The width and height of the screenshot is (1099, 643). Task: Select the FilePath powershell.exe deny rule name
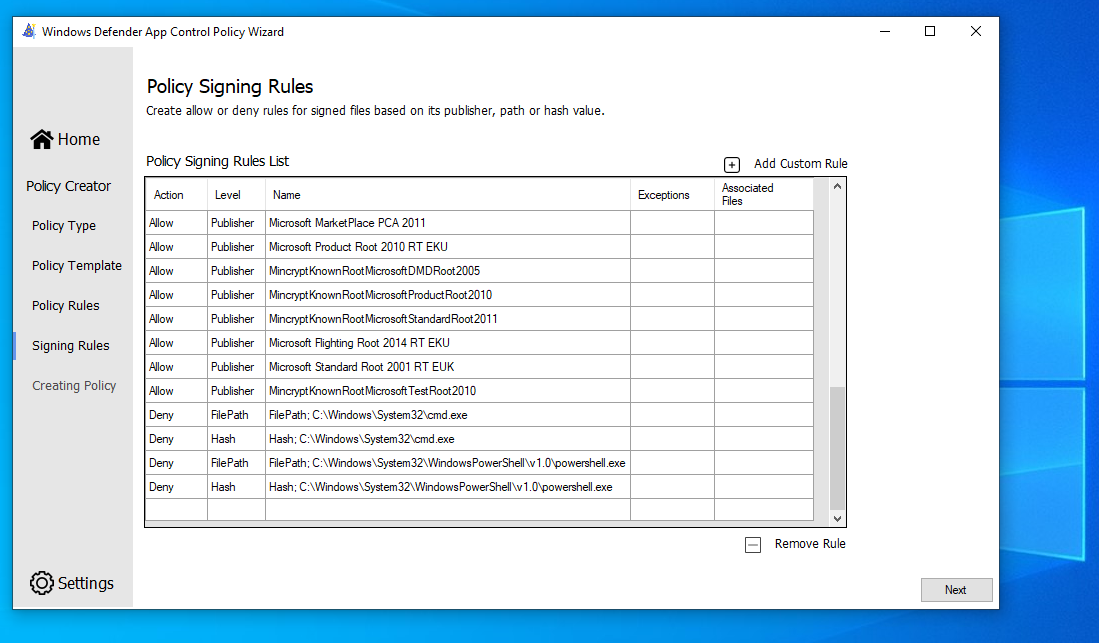click(x=447, y=463)
